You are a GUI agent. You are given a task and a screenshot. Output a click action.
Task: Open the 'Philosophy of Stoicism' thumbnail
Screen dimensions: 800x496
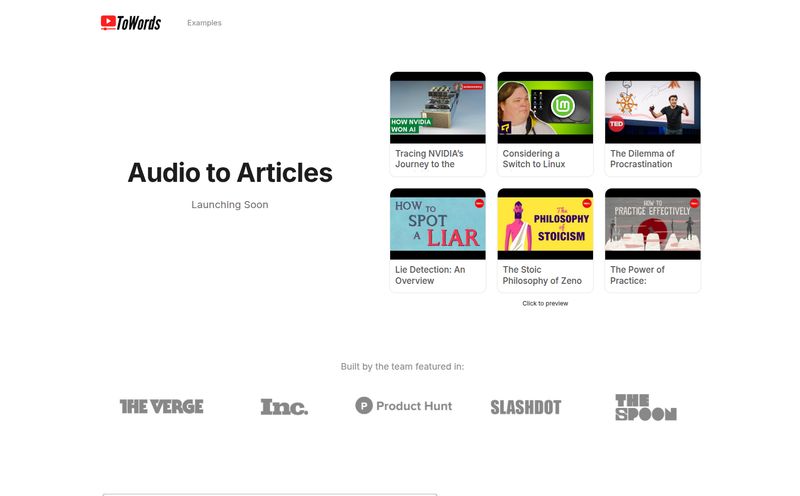pyautogui.click(x=545, y=224)
